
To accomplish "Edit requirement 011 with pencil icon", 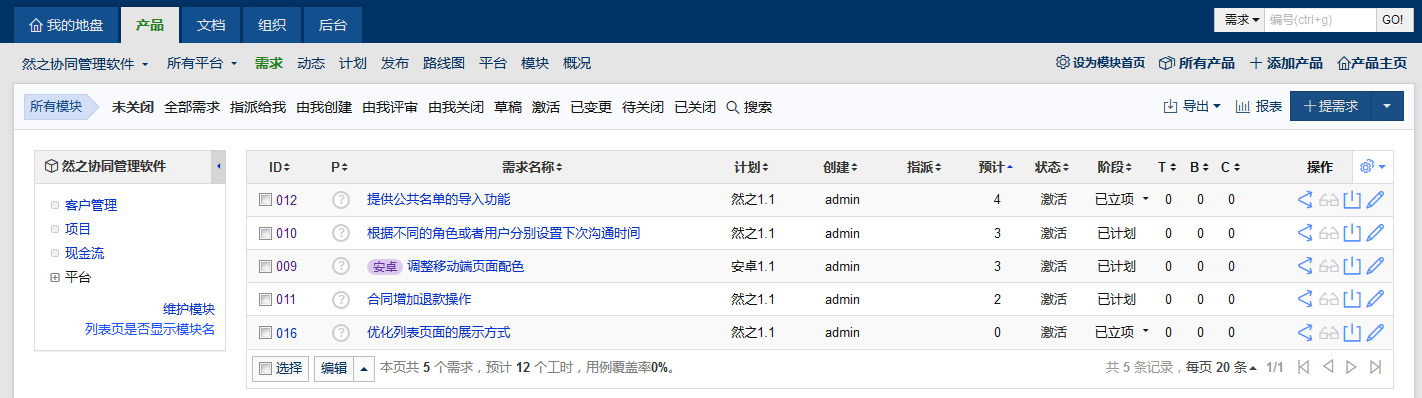I will 1376,299.
